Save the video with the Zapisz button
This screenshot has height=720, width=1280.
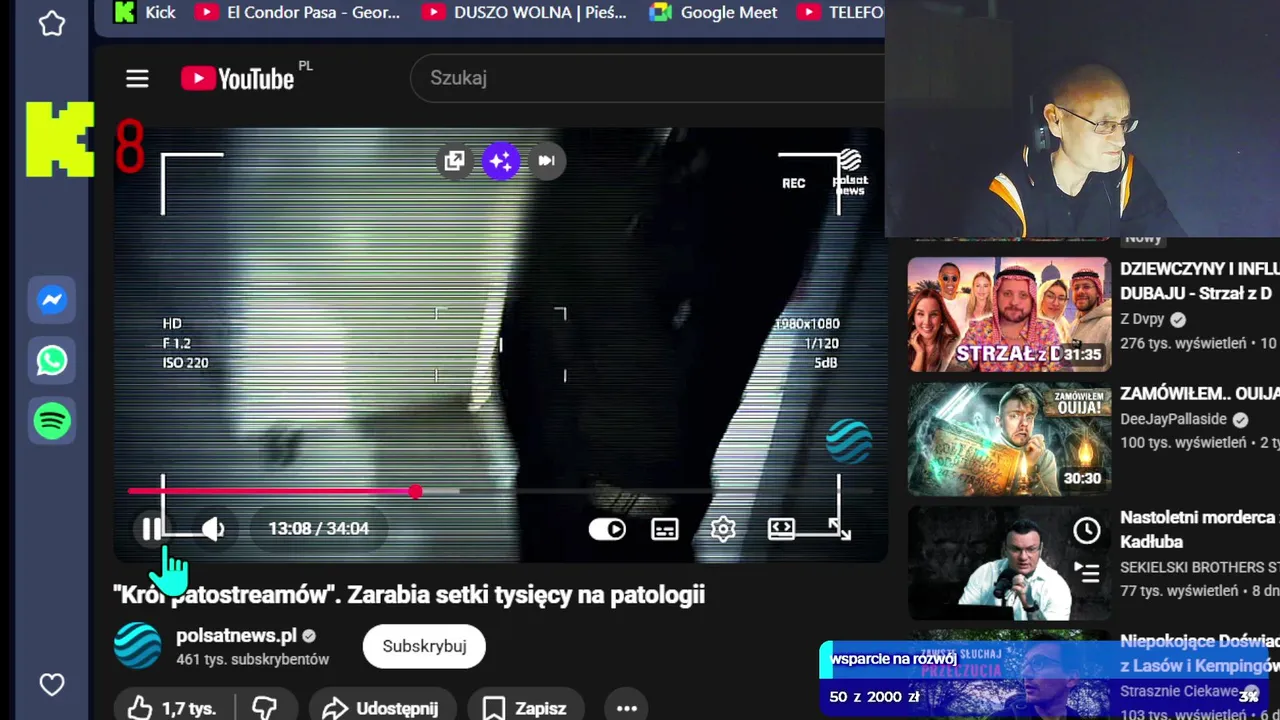click(526, 708)
